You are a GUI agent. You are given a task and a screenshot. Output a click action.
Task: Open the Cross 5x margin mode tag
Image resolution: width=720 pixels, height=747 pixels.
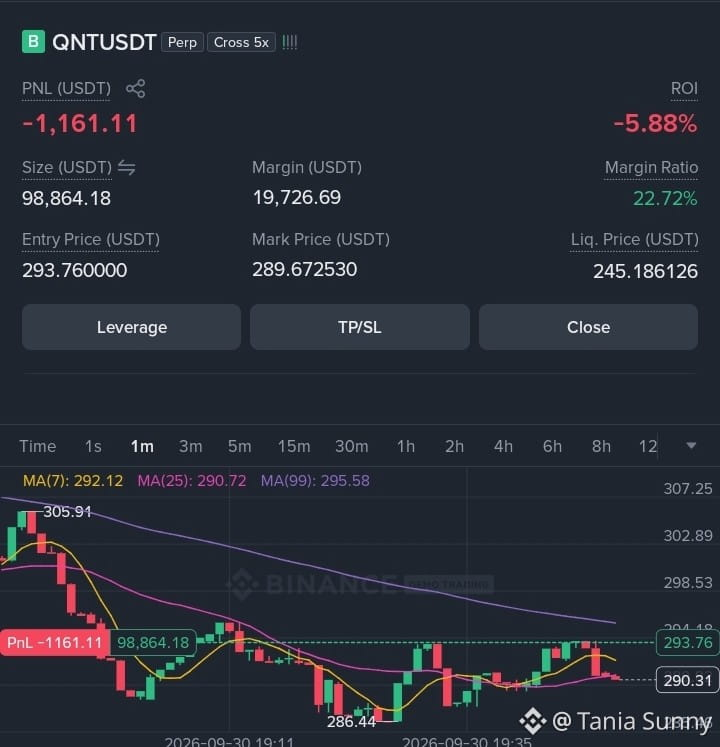(x=241, y=42)
